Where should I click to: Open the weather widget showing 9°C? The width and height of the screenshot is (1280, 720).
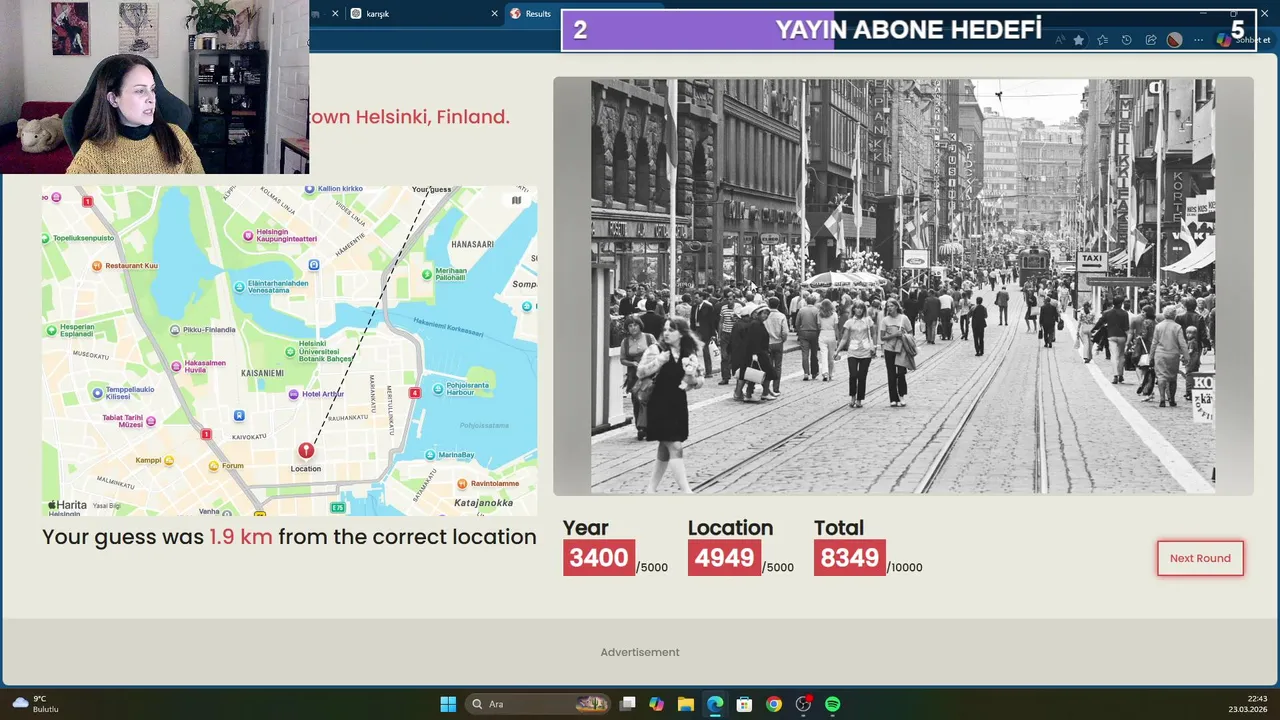(36, 704)
